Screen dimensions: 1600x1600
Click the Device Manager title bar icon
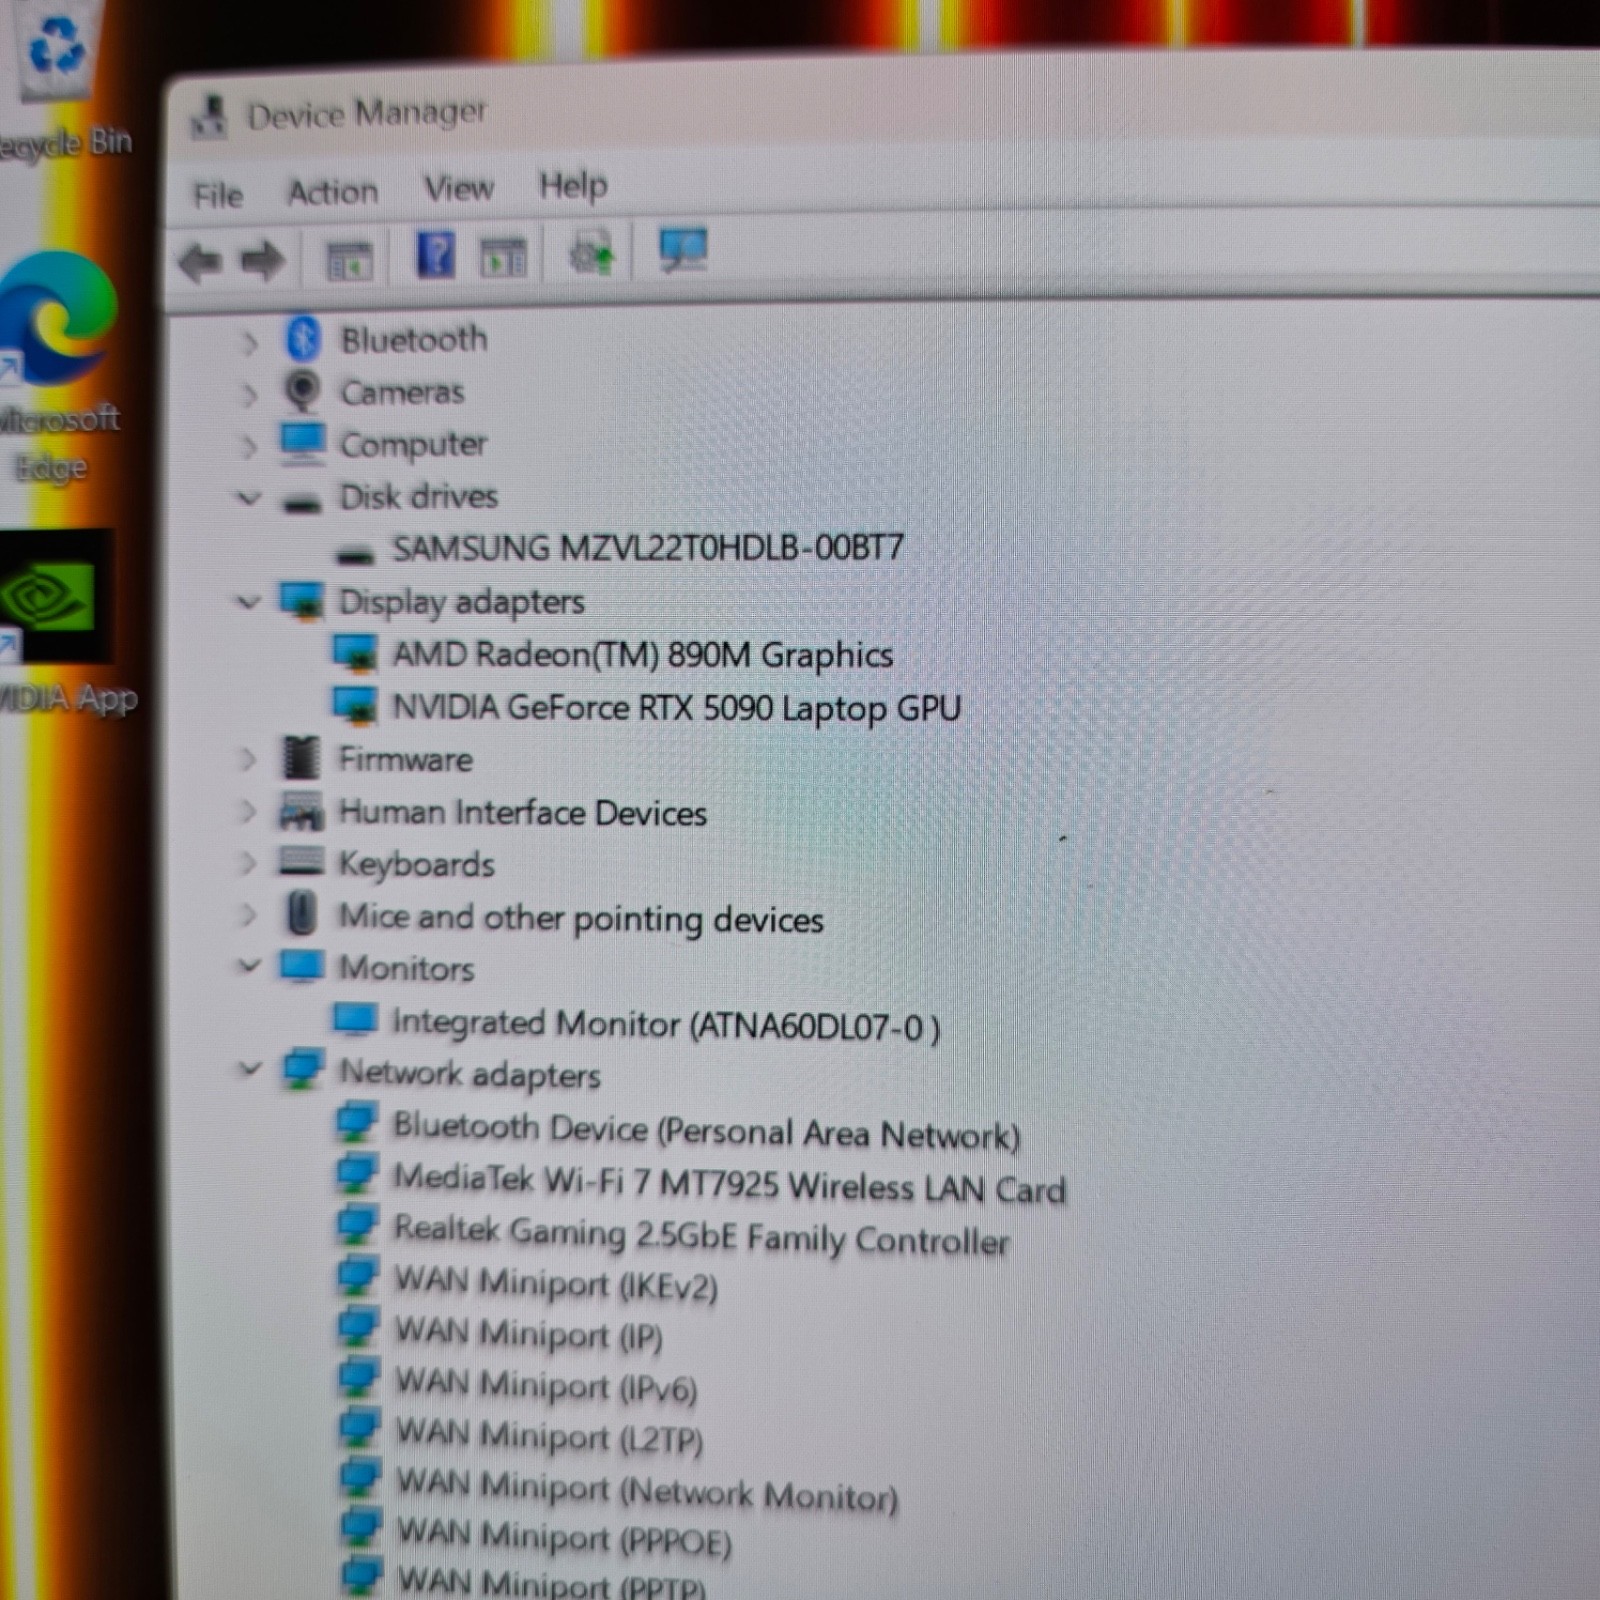(208, 117)
